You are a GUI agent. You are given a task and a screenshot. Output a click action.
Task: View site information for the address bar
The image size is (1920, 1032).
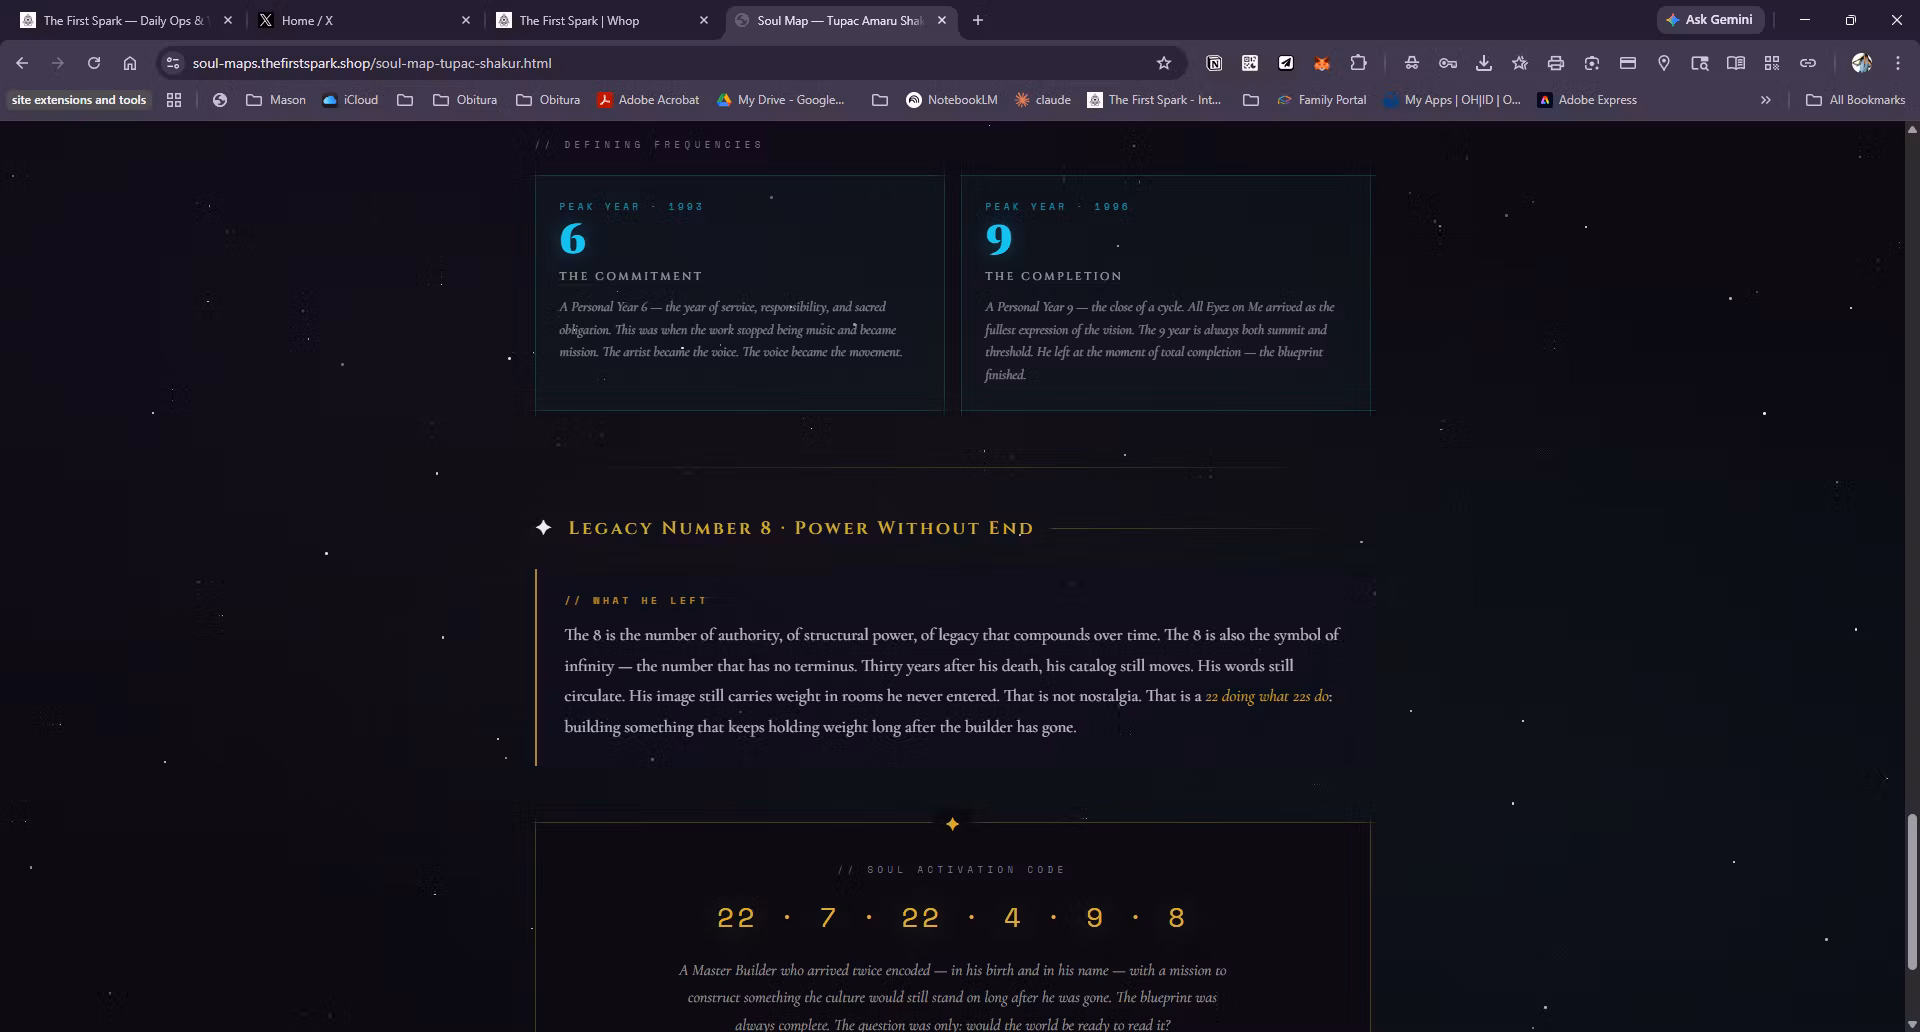[x=173, y=63]
